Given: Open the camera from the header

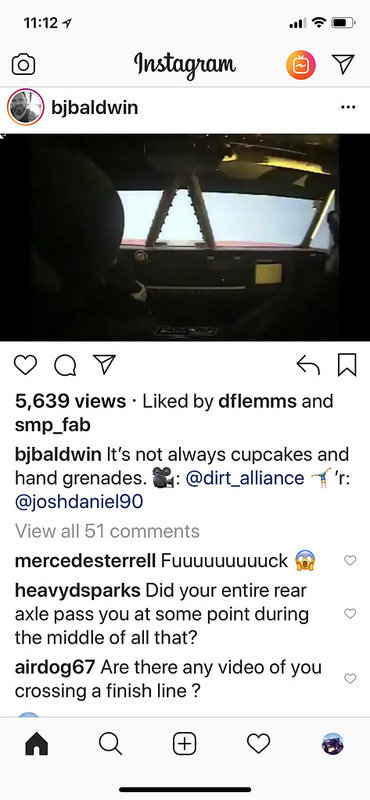Looking at the screenshot, I should click(23, 64).
